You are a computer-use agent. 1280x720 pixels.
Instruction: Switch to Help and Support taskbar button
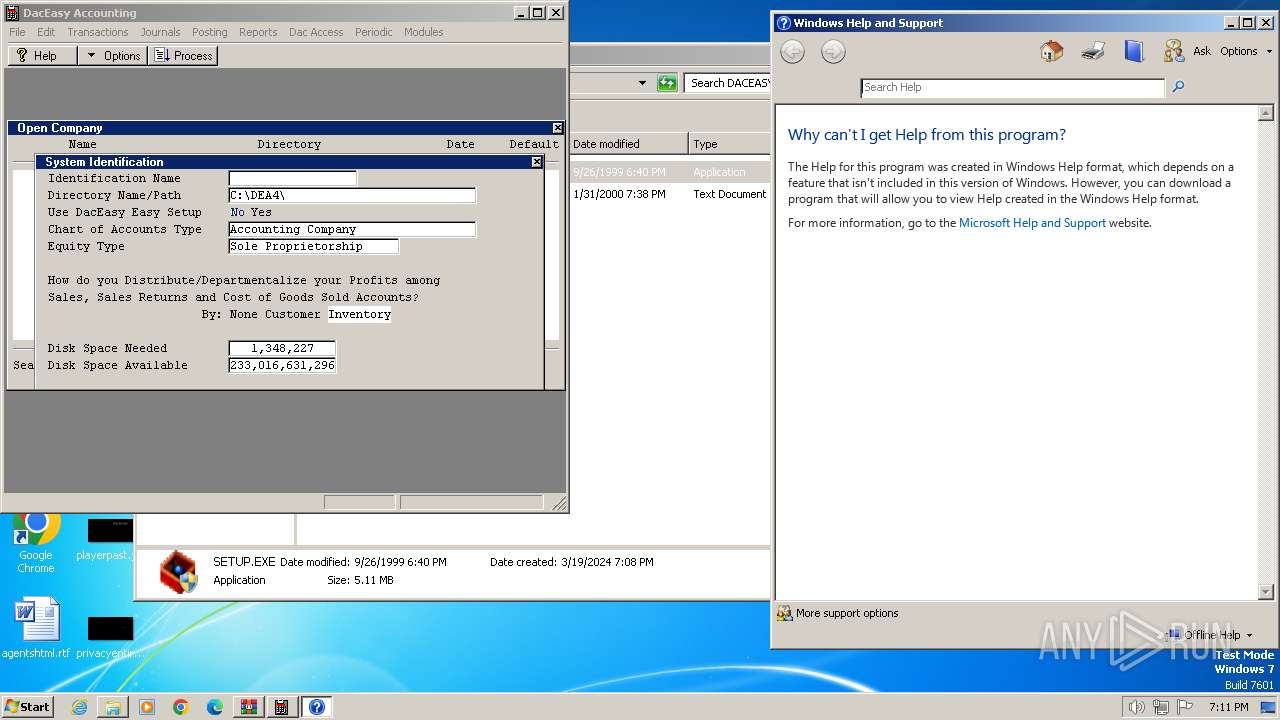316,707
